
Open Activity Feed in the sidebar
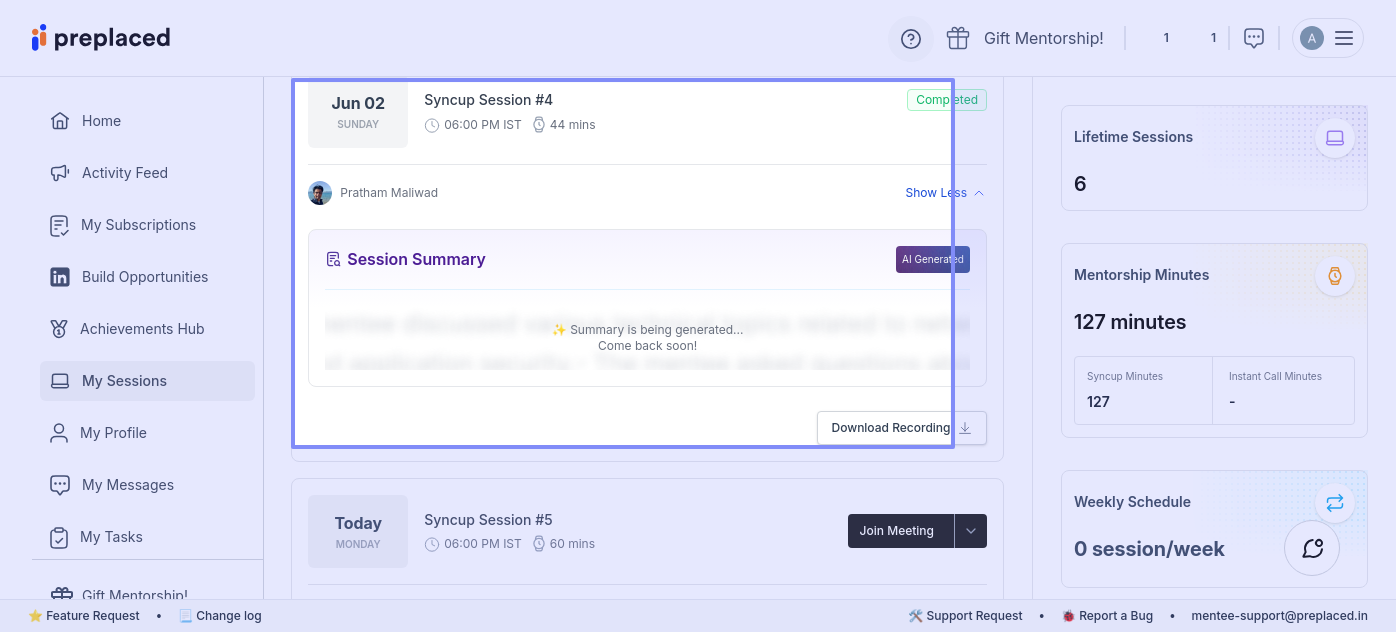(x=124, y=173)
